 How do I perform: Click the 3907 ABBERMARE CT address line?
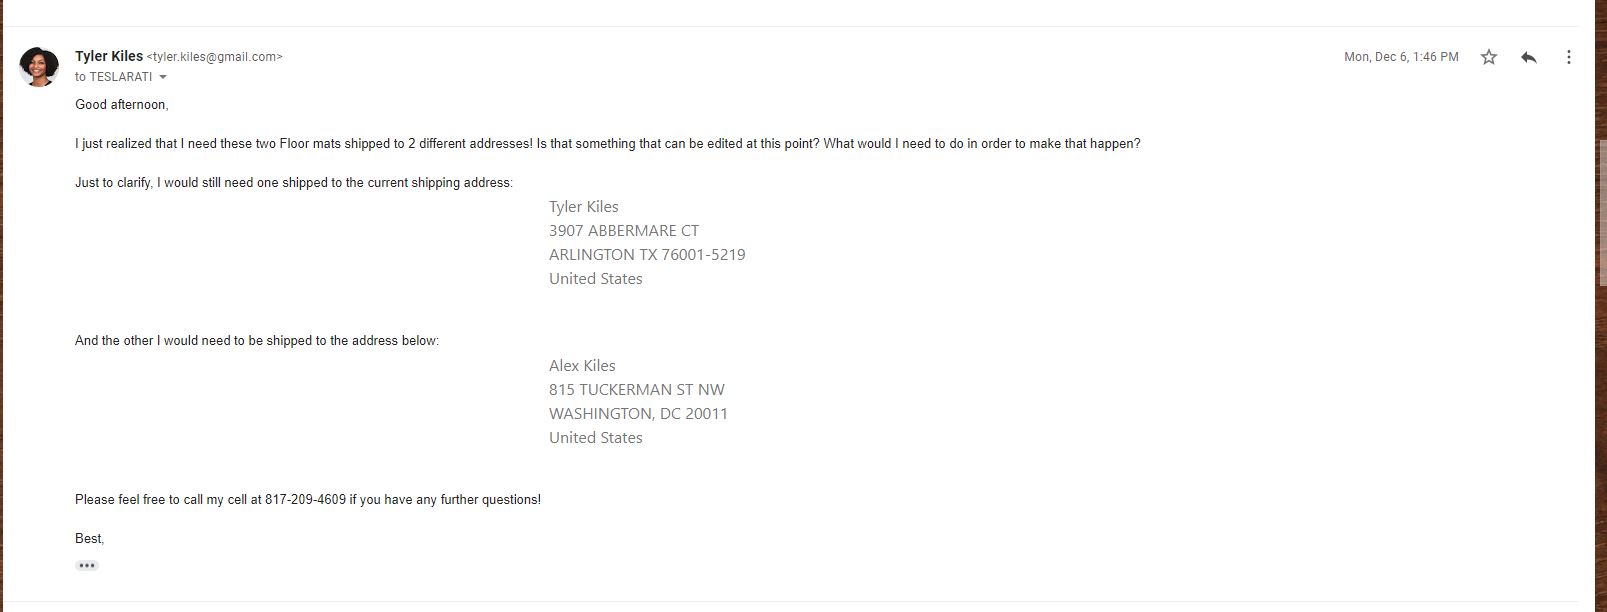coord(624,230)
